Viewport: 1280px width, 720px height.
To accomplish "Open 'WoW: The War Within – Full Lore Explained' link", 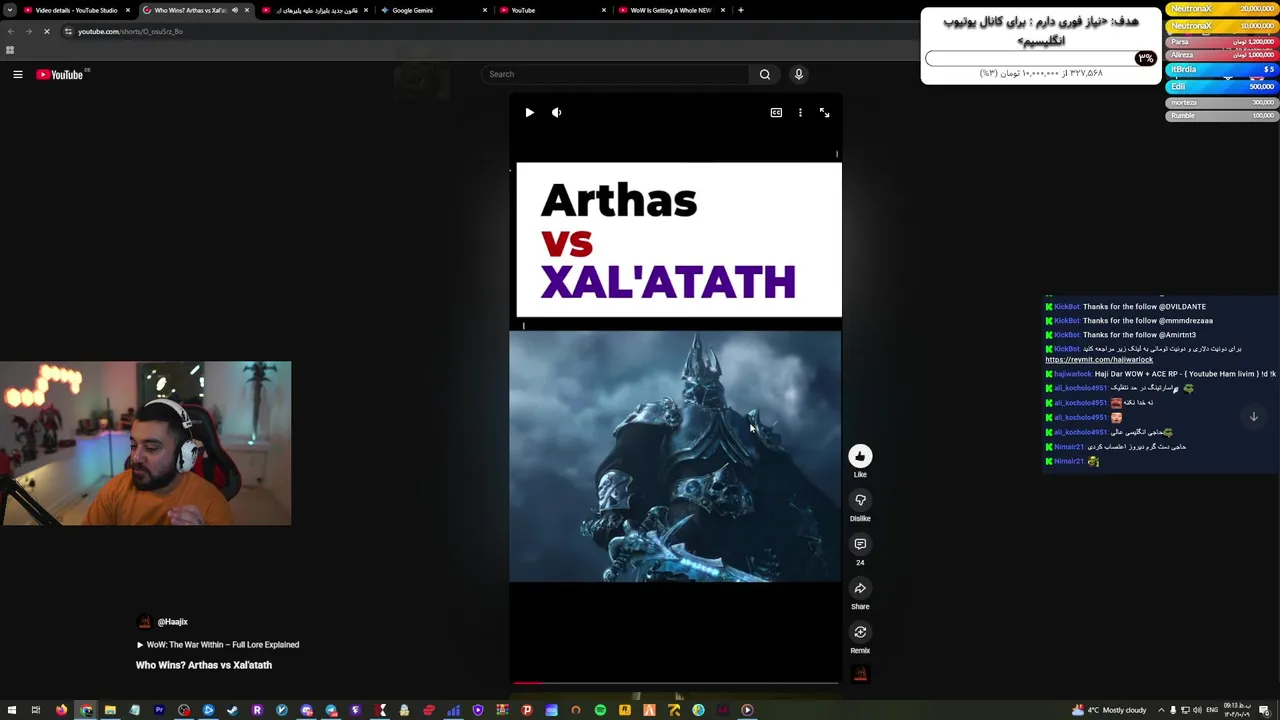I will coord(218,645).
